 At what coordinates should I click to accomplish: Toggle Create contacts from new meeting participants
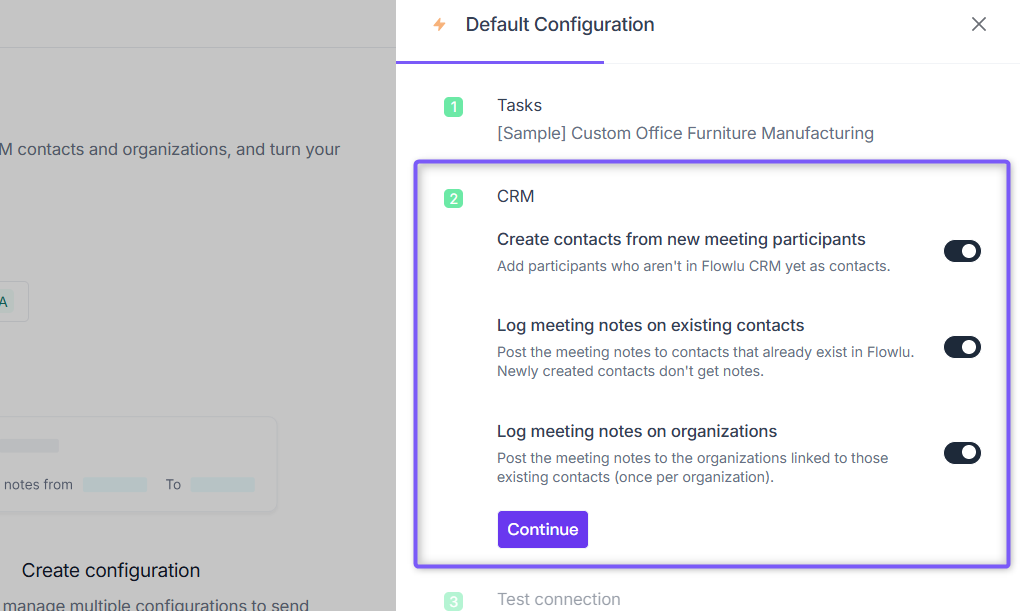(x=962, y=251)
